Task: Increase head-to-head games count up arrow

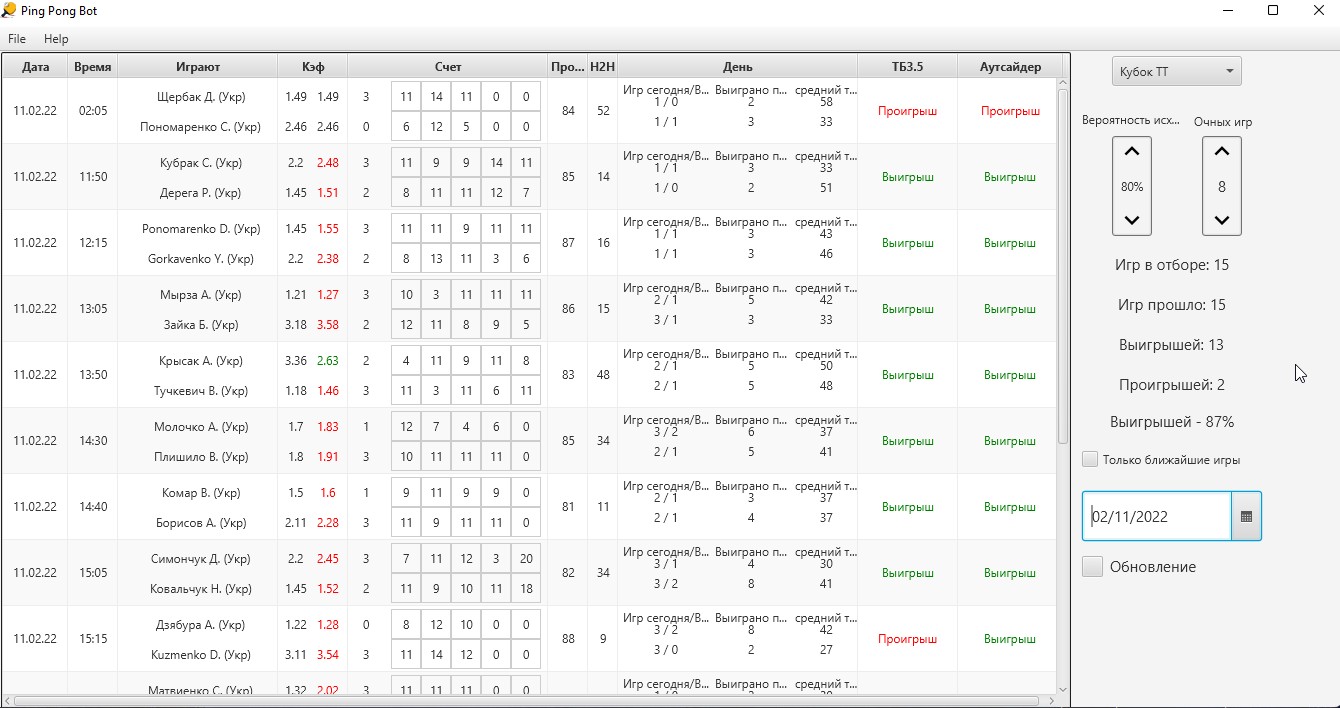Action: 1221,153
